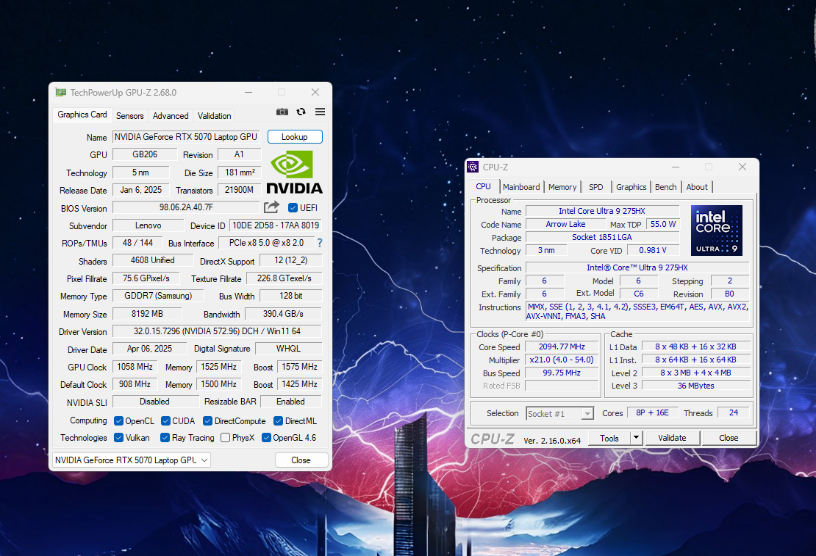Switch to the Bench tab in CPU-Z
816x556 pixels.
point(666,187)
